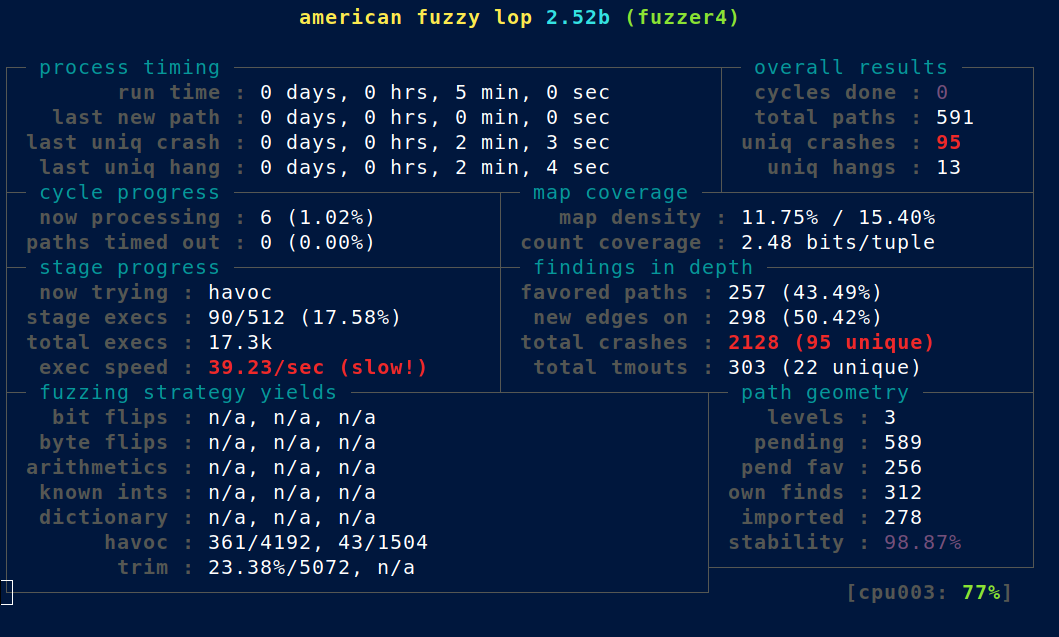
Task: Click the 'known ints' row label
Action: [103, 492]
